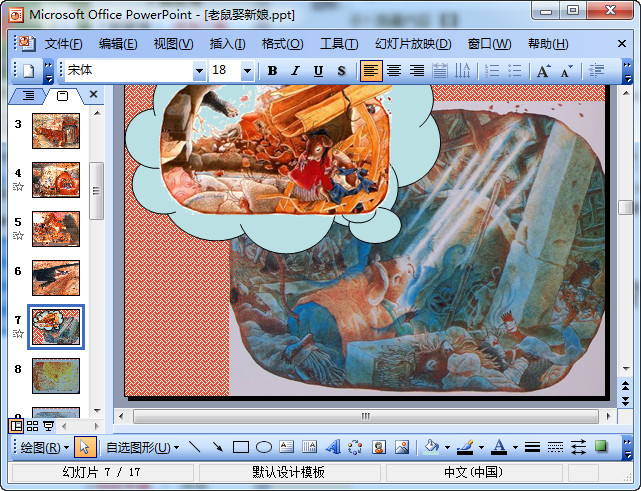Click the Distributed alignment icon
The width and height of the screenshot is (641, 491).
[440, 71]
